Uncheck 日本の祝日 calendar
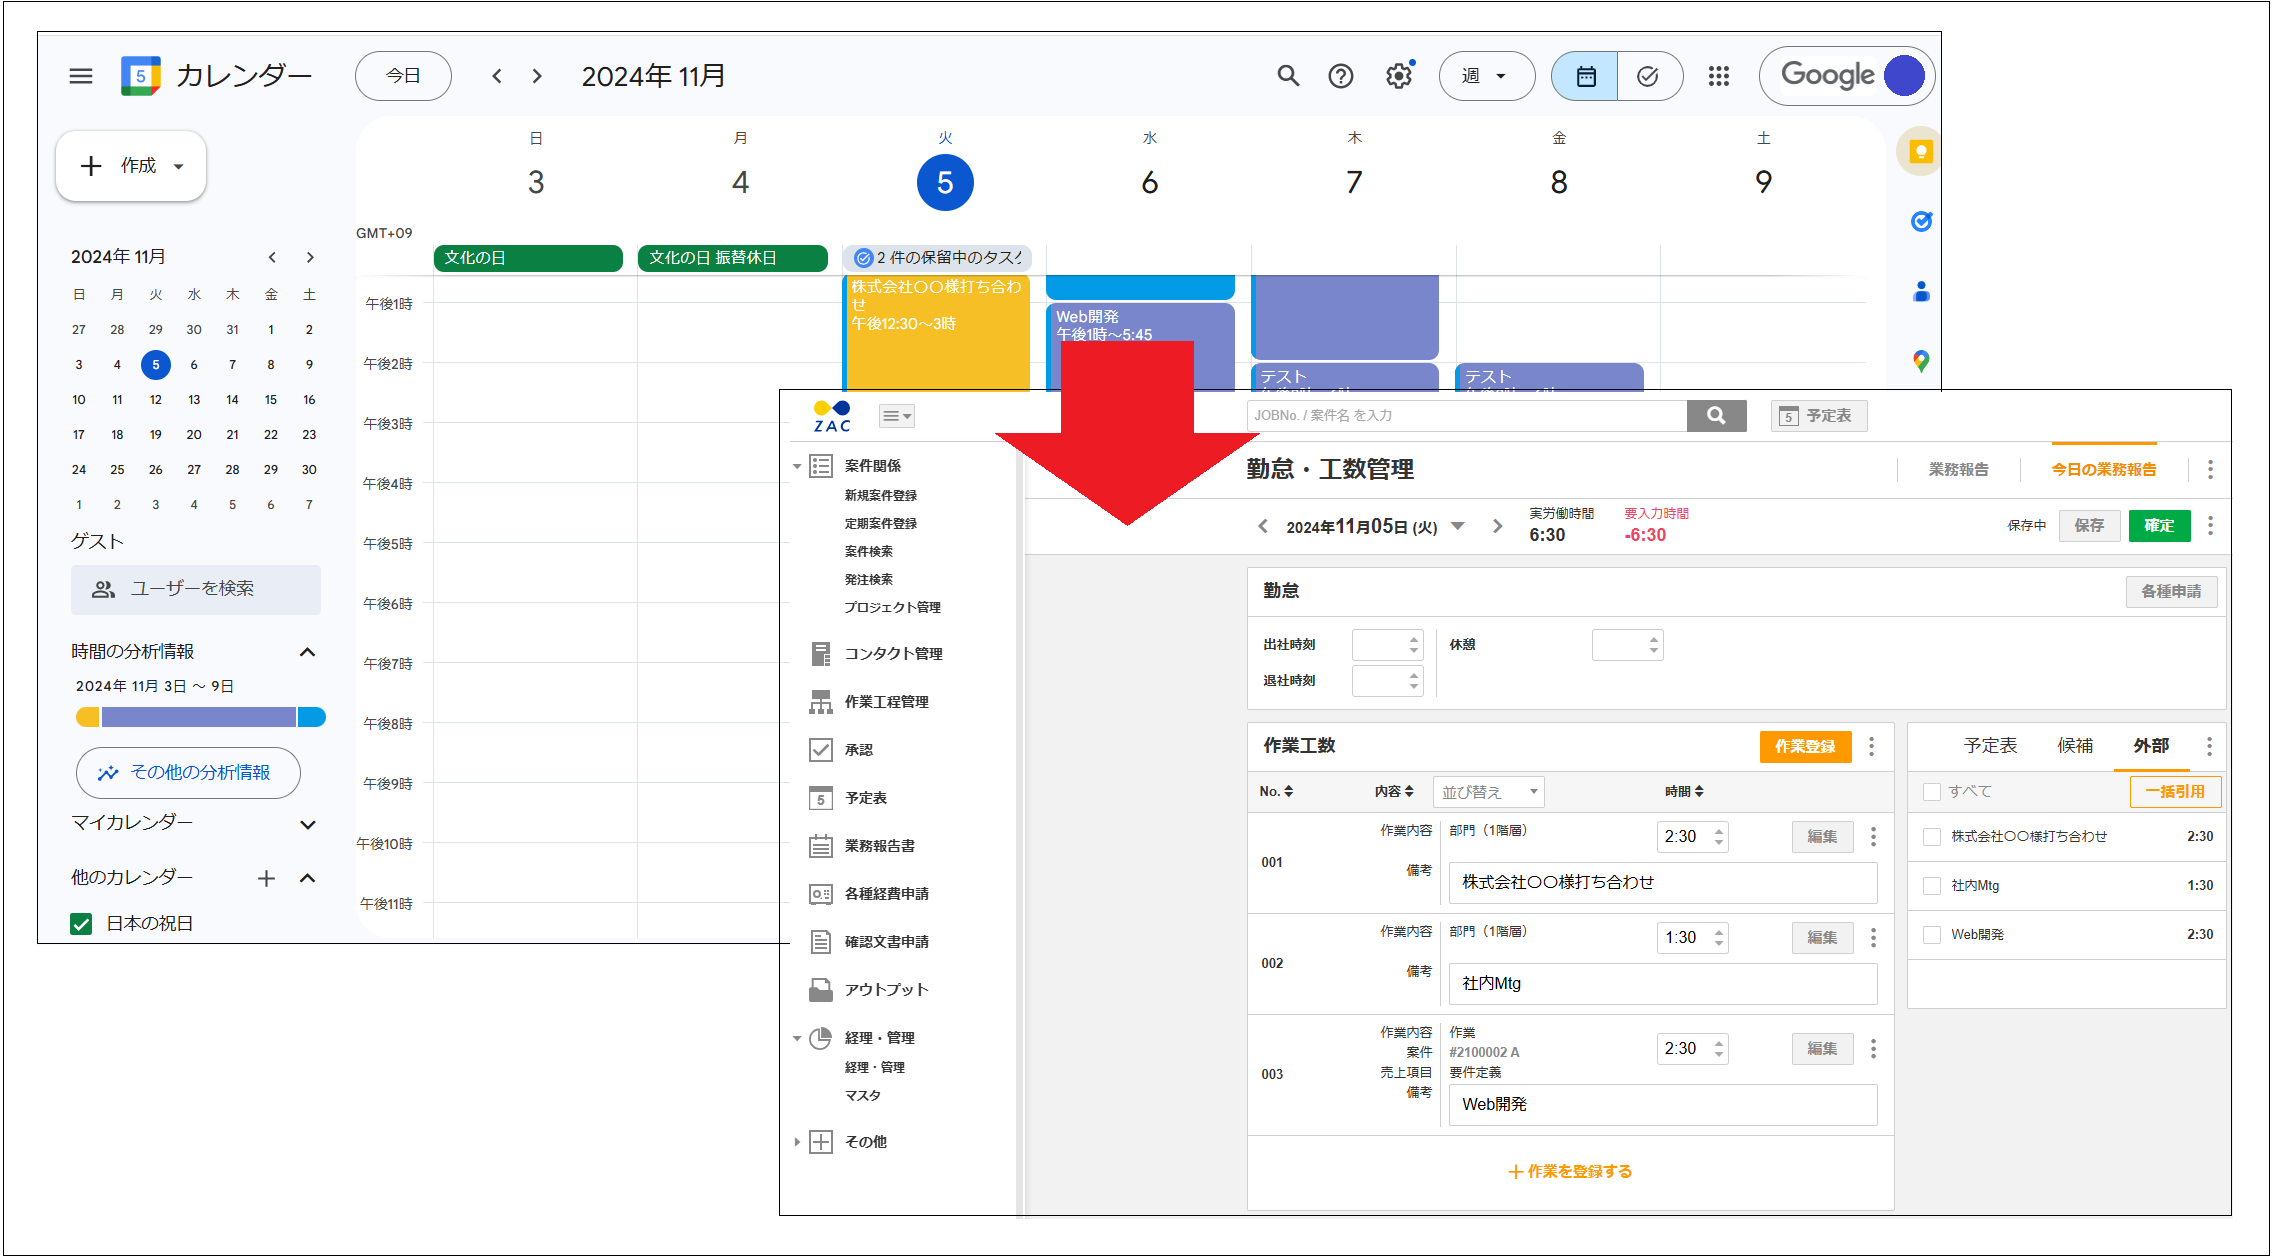This screenshot has height=1260, width=2274. (81, 923)
